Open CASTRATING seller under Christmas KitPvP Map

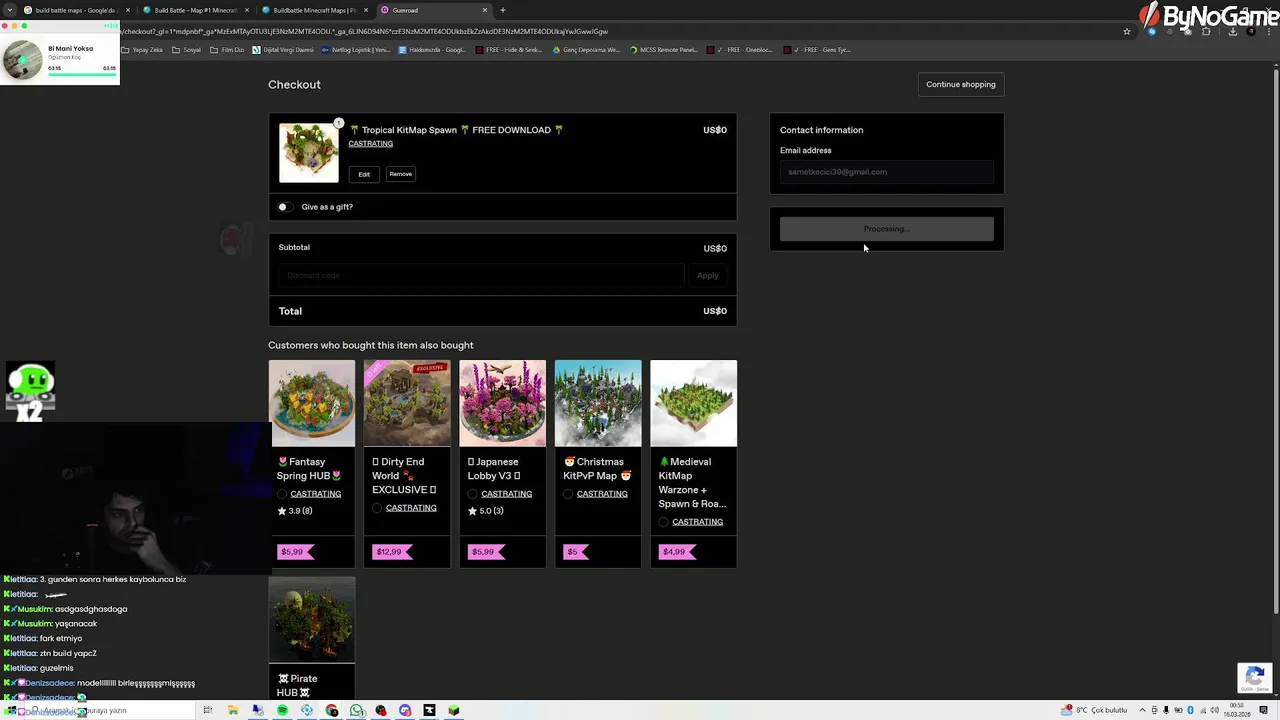(602, 494)
